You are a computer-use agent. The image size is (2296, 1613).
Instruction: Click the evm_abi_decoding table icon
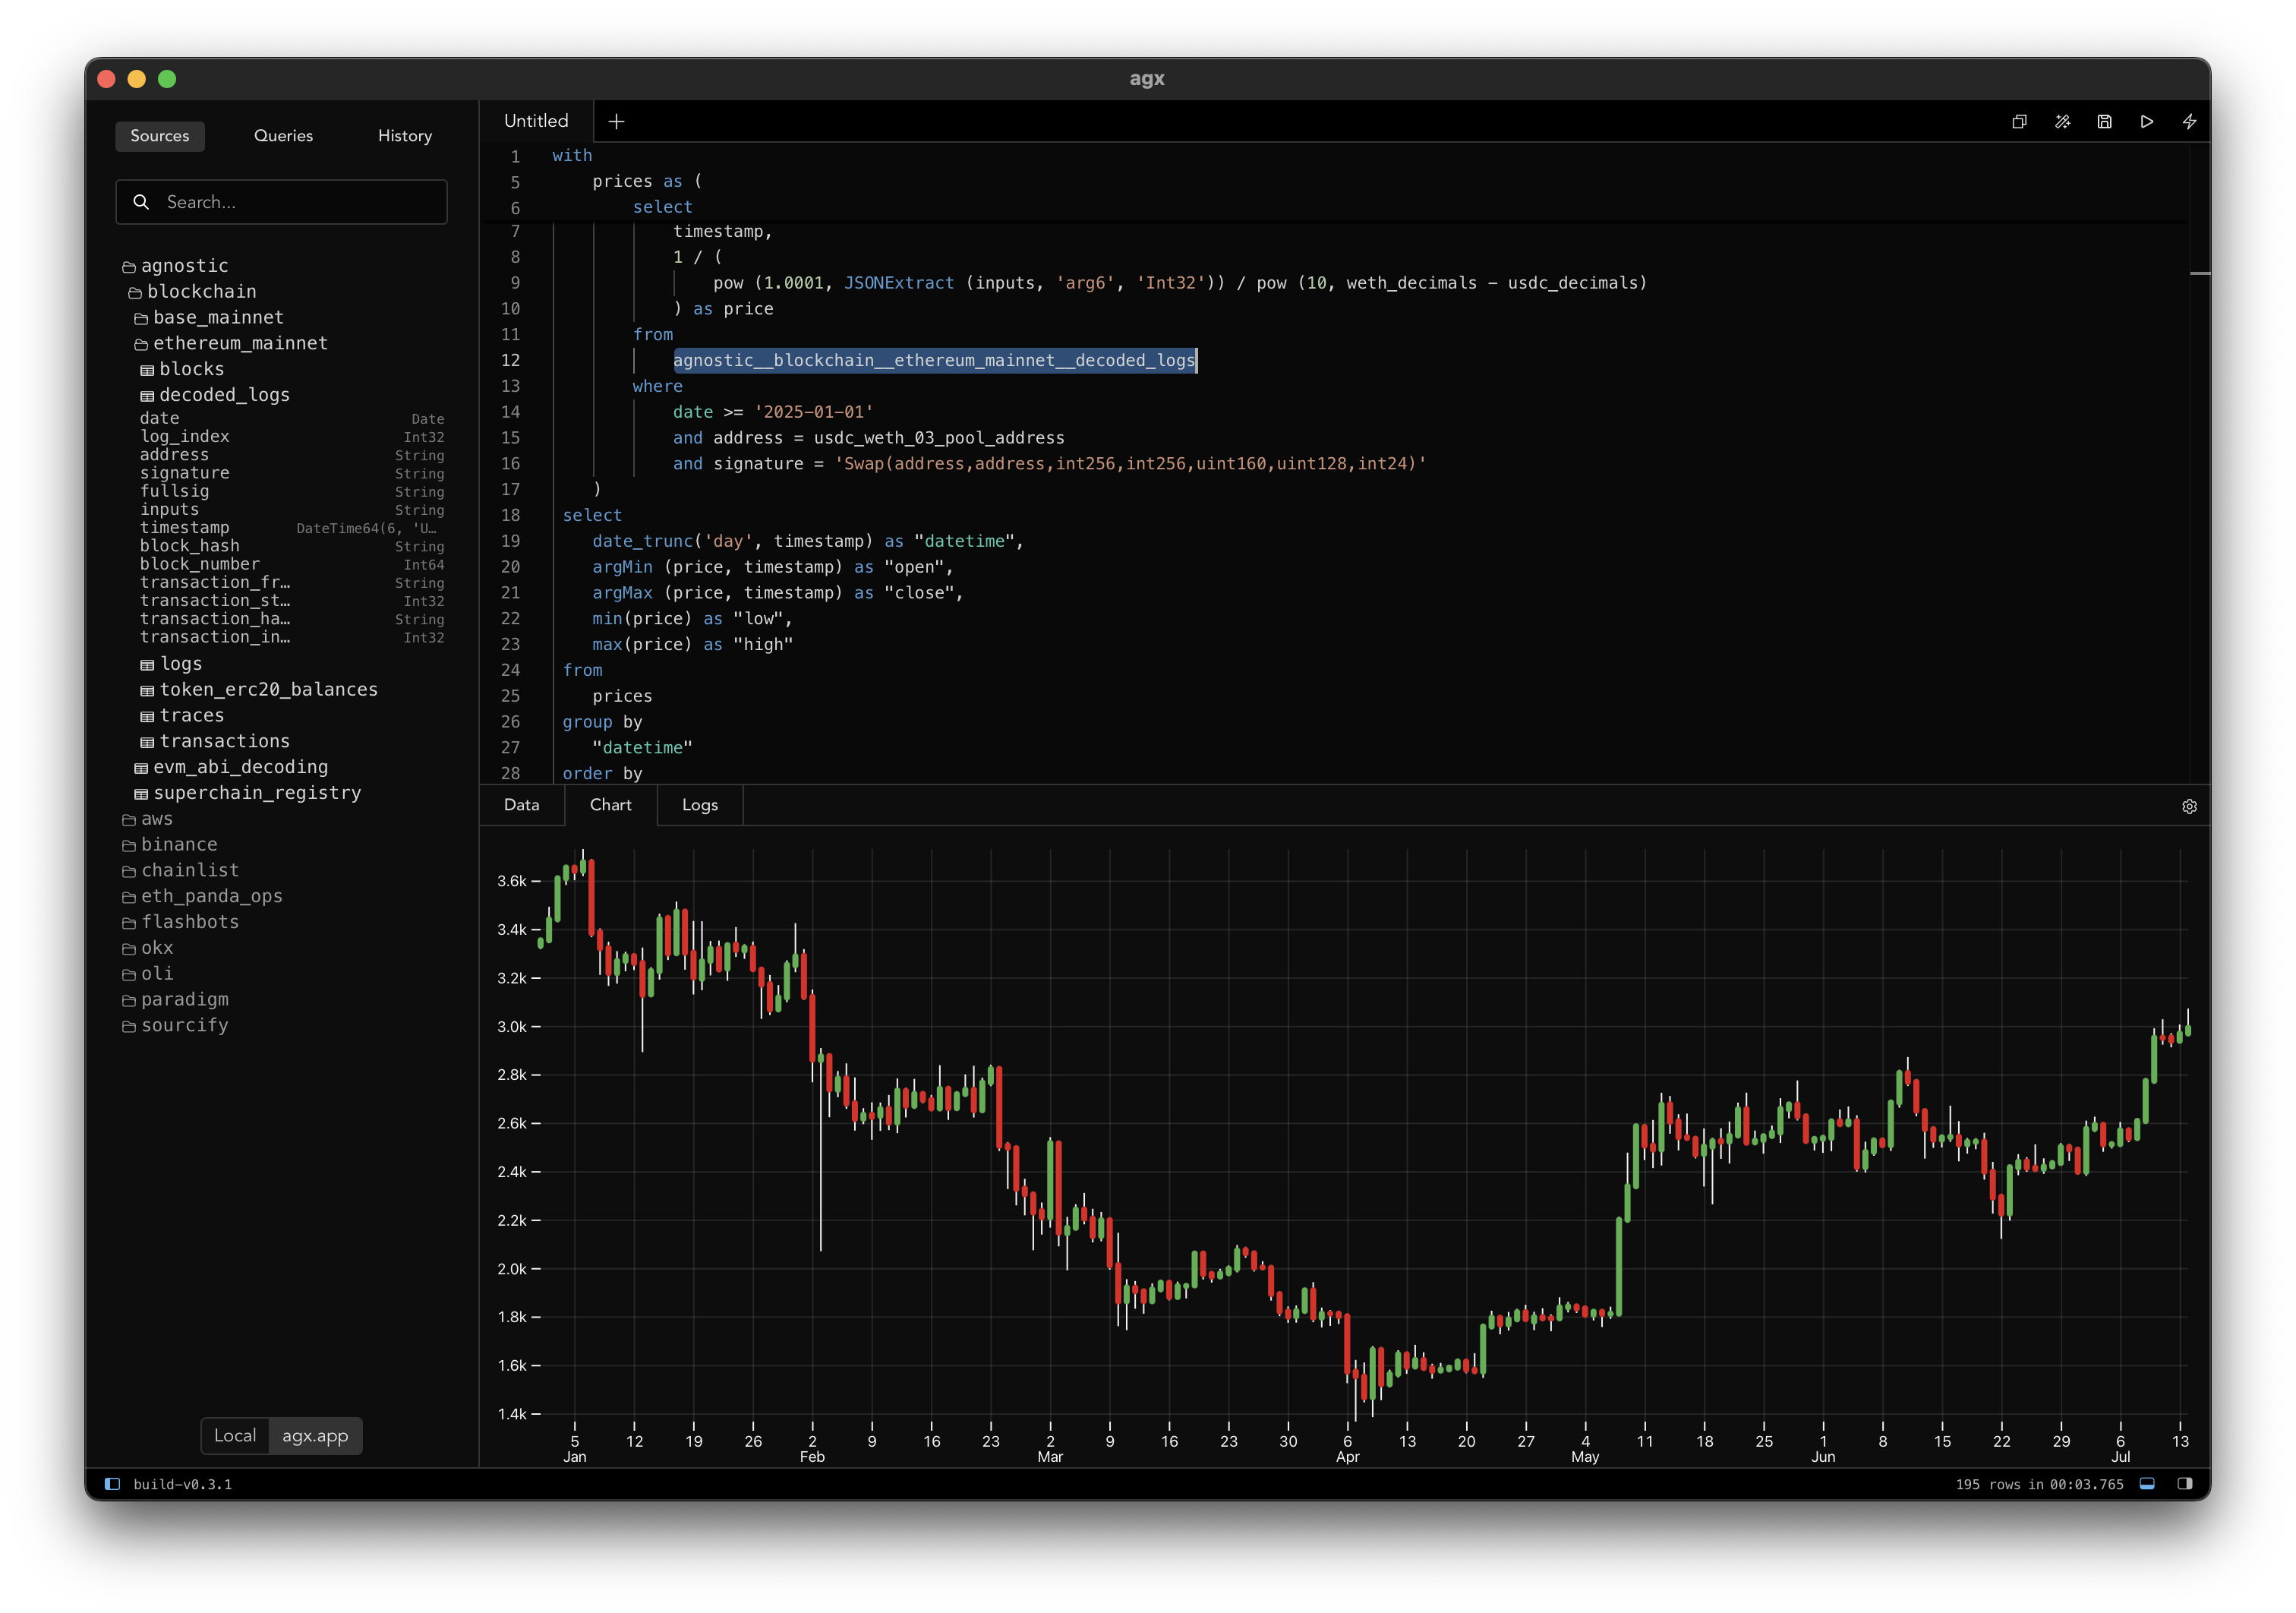[141, 768]
